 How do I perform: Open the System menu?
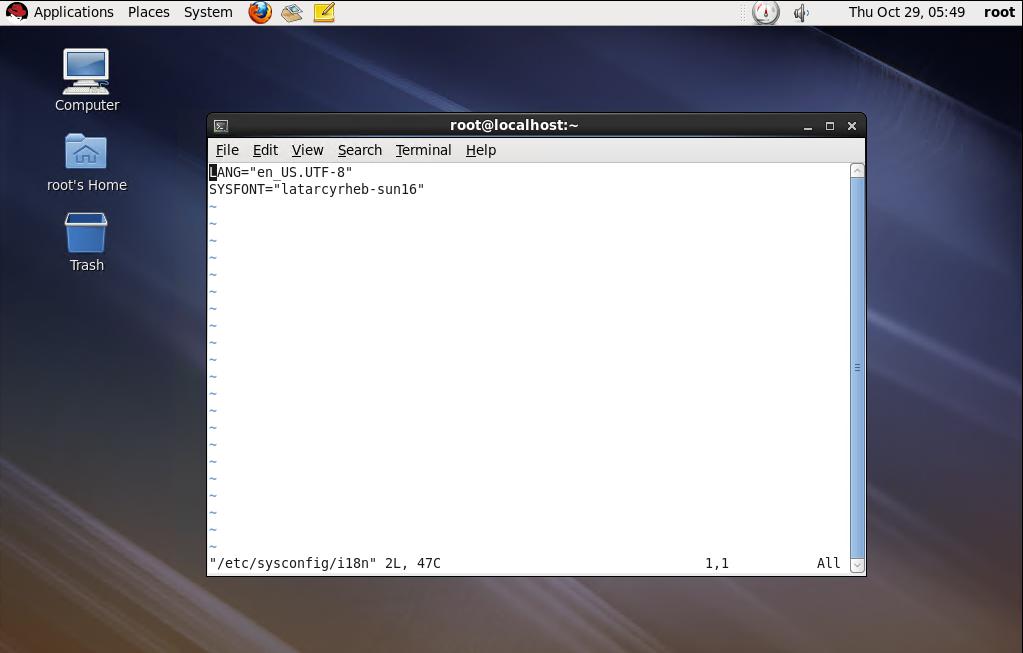(208, 12)
